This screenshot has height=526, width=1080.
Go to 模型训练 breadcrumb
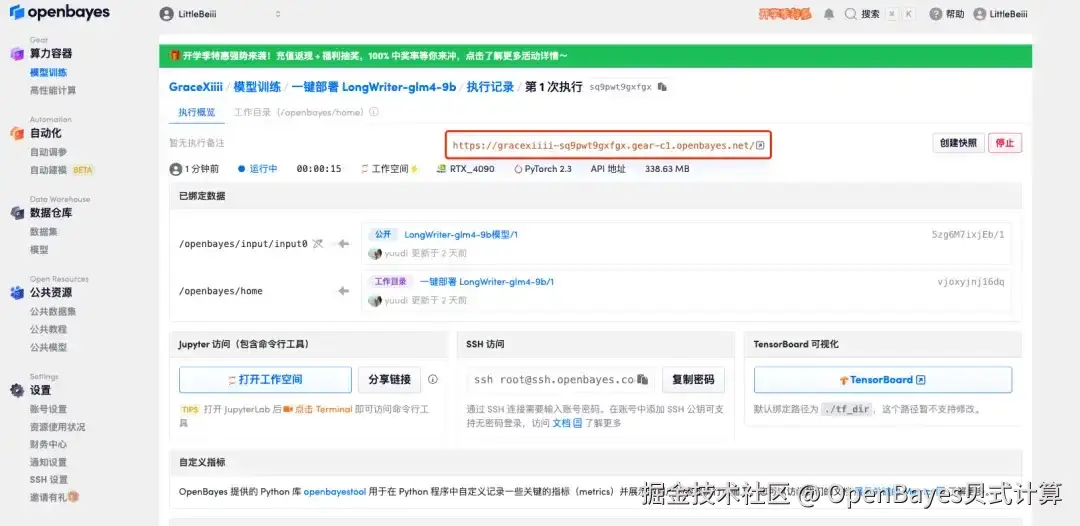(x=257, y=87)
